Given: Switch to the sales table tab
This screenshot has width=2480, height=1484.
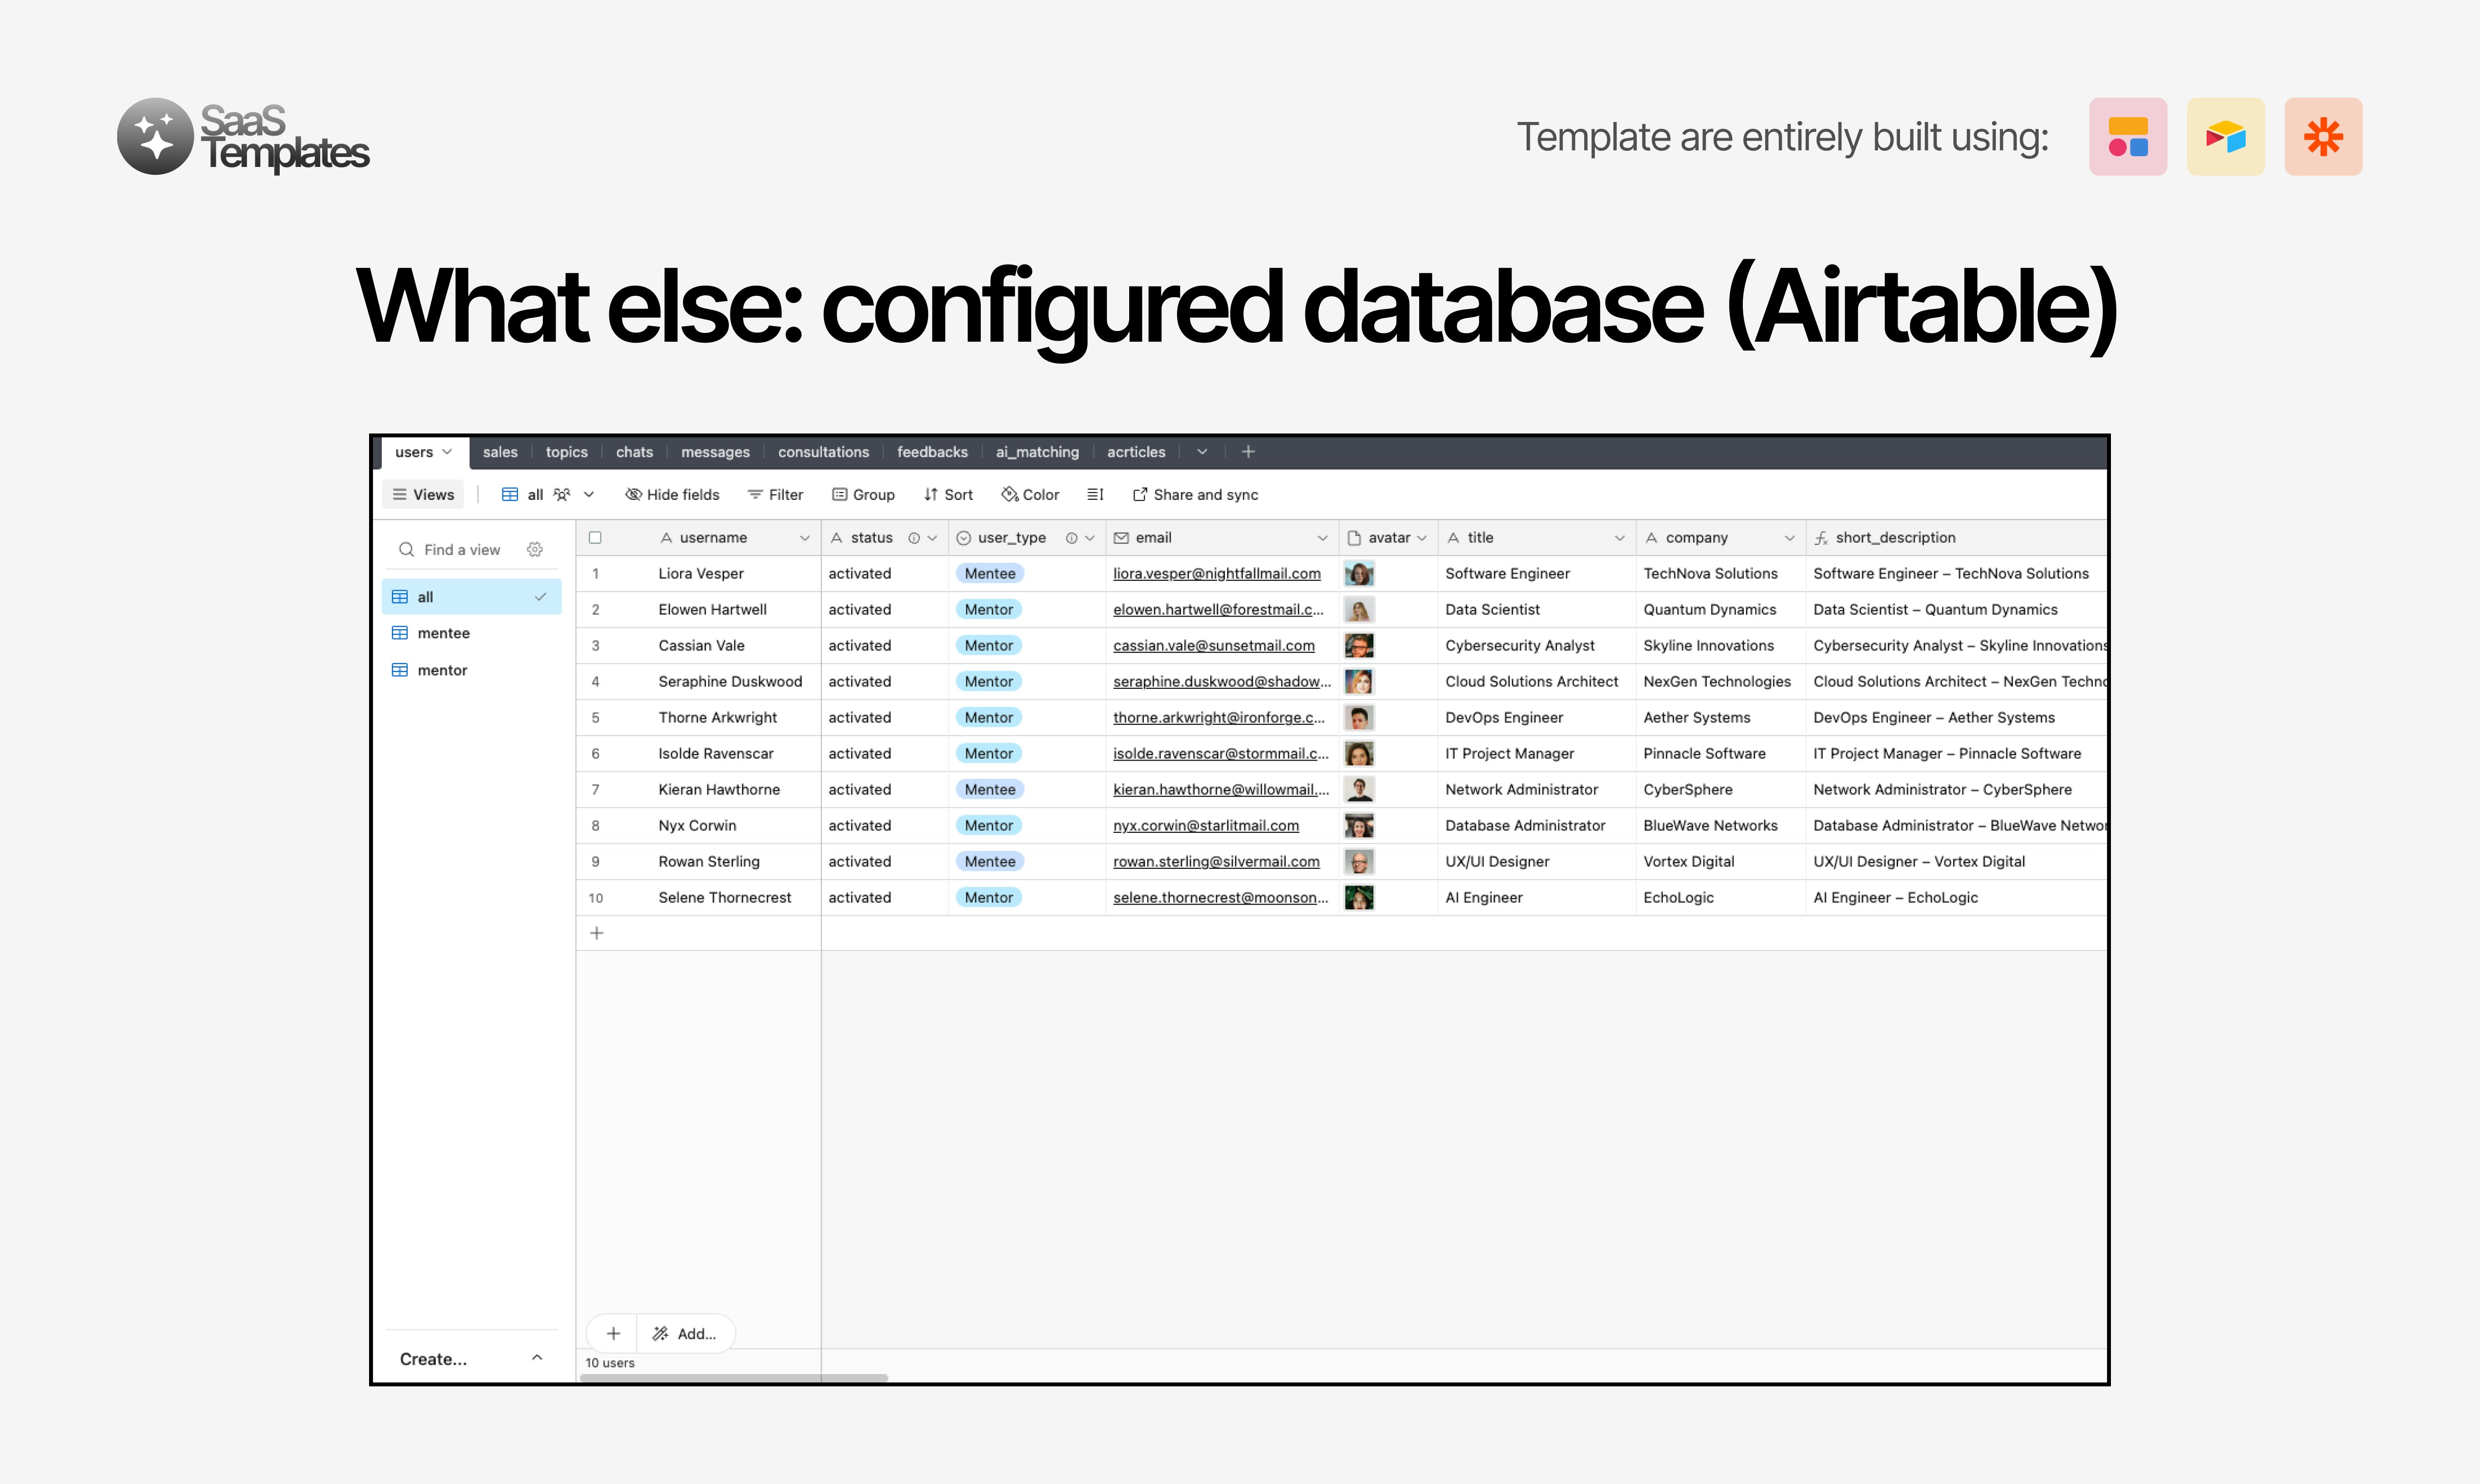Looking at the screenshot, I should tap(500, 452).
